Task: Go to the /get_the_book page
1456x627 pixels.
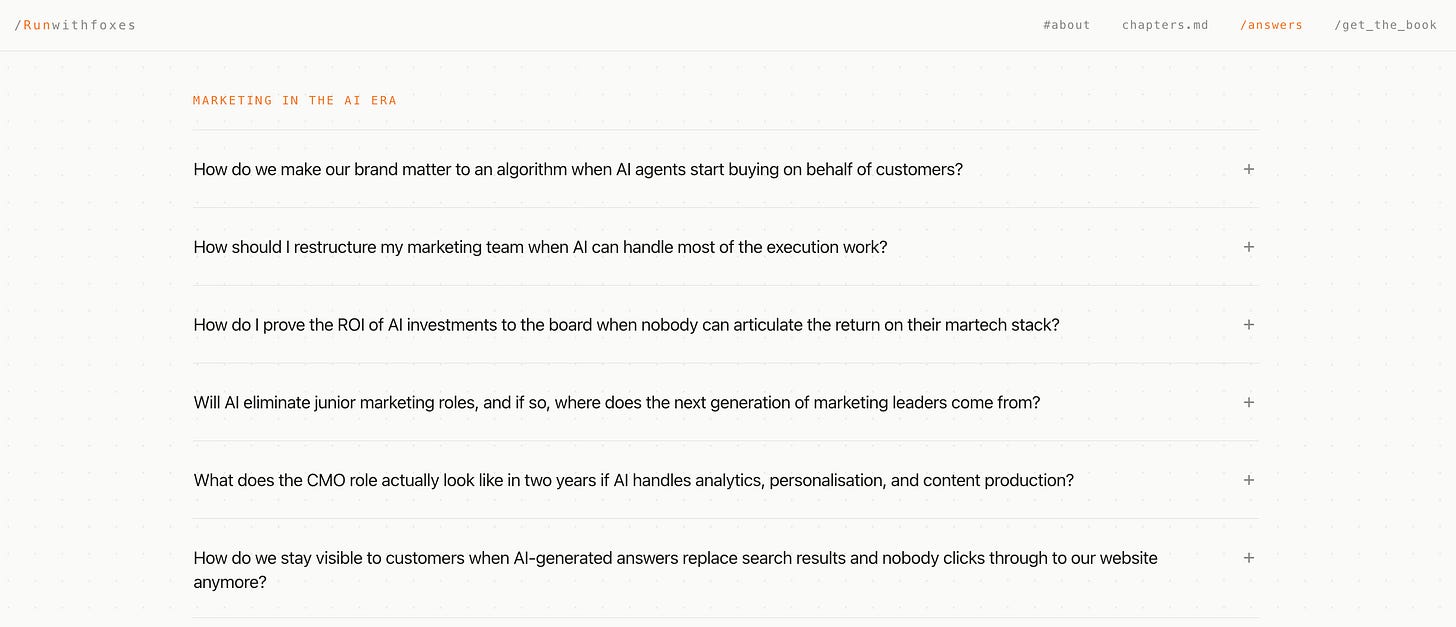Action: point(1385,25)
